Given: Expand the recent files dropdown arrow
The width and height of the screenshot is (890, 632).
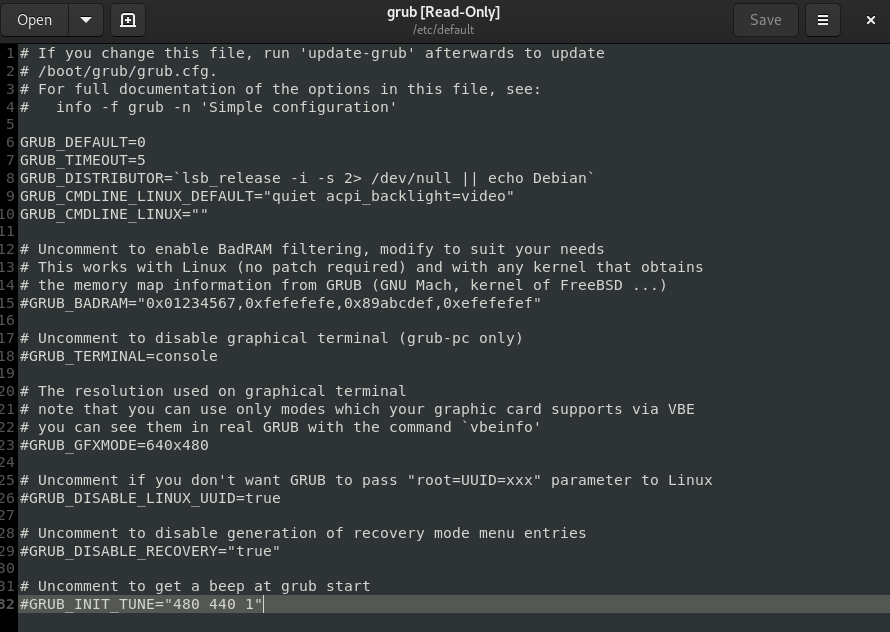Looking at the screenshot, I should (86, 20).
